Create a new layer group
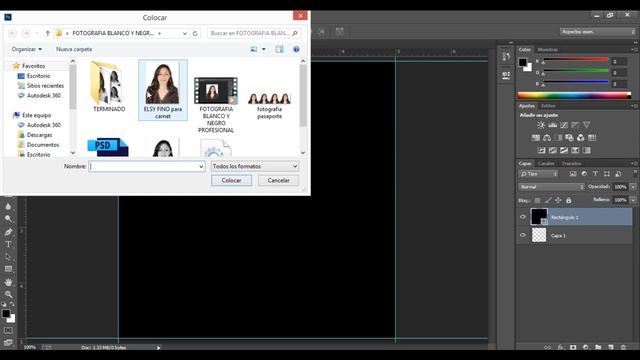This screenshot has height=360, width=640. (598, 347)
